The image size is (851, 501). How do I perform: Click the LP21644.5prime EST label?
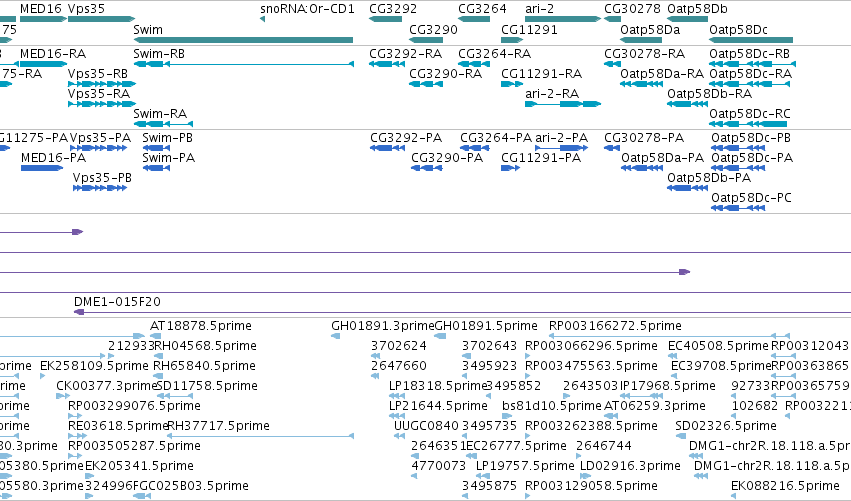pyautogui.click(x=438, y=406)
